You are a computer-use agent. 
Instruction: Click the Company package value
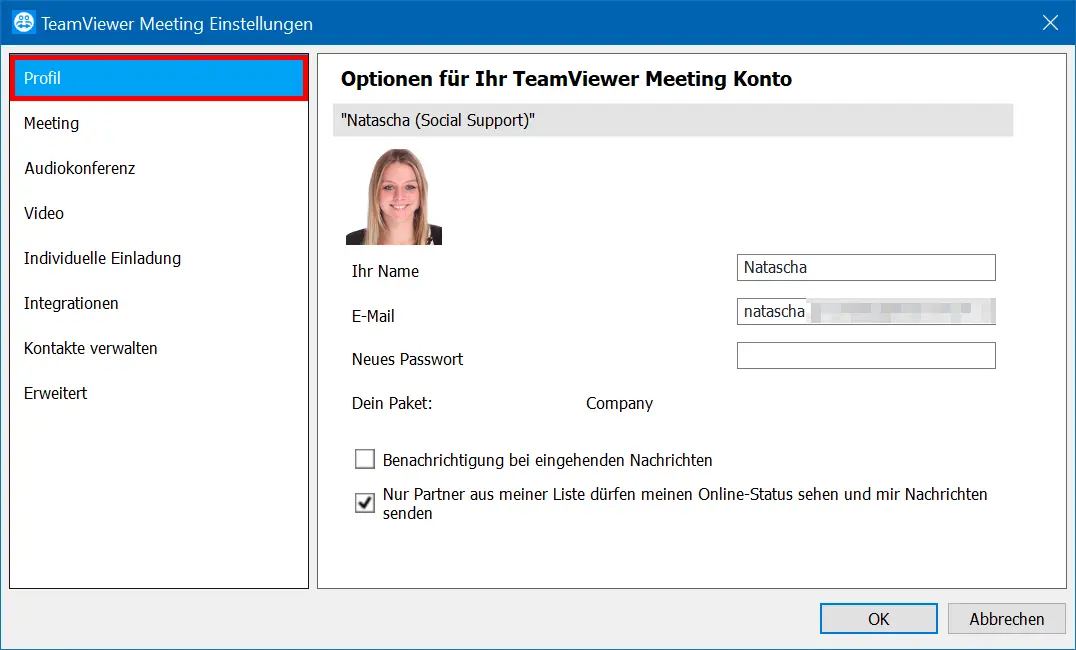[619, 404]
